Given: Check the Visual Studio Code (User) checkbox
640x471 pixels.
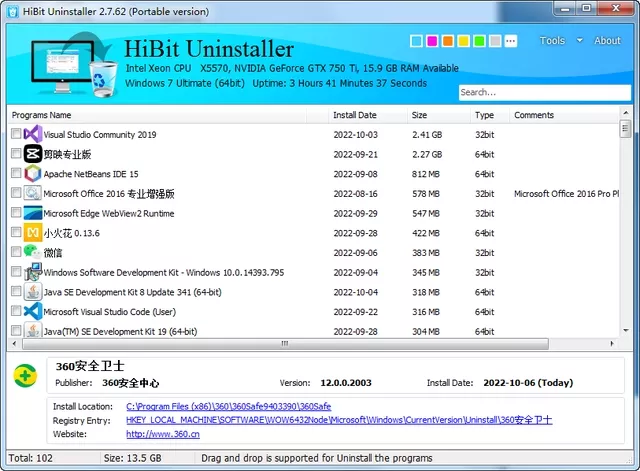Looking at the screenshot, I should tap(16, 311).
